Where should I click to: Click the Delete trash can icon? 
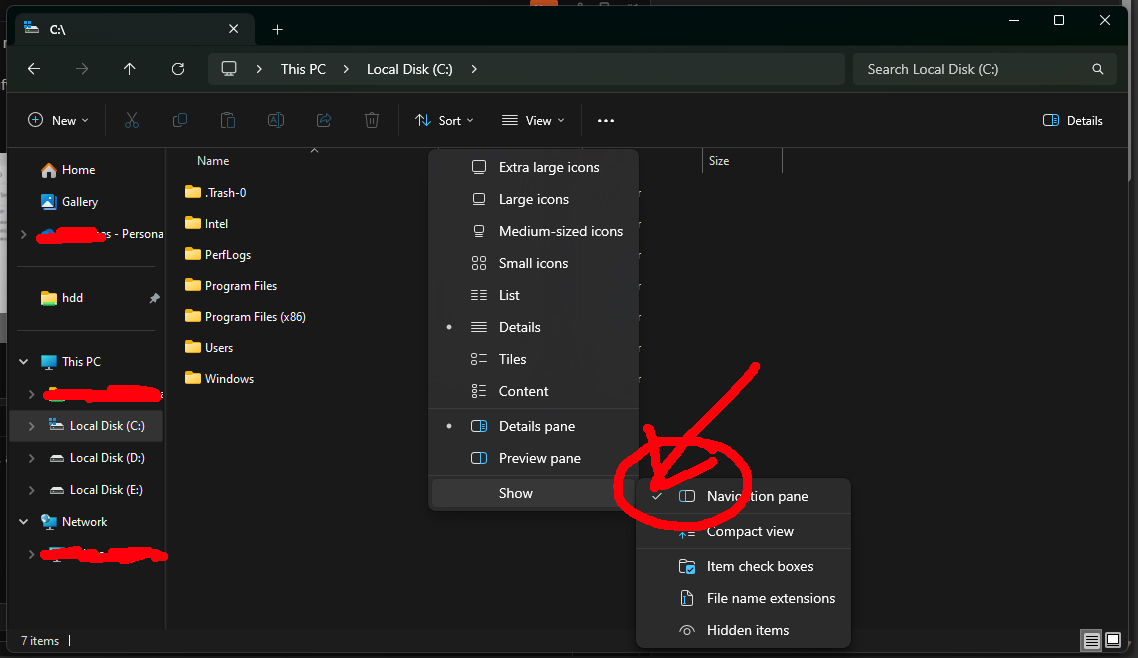pyautogui.click(x=372, y=120)
